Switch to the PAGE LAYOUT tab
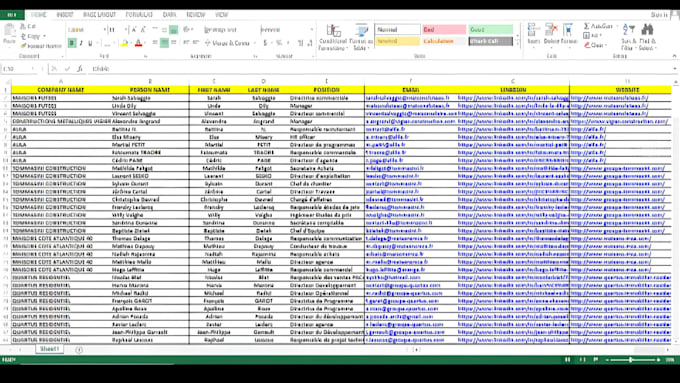 (99, 15)
